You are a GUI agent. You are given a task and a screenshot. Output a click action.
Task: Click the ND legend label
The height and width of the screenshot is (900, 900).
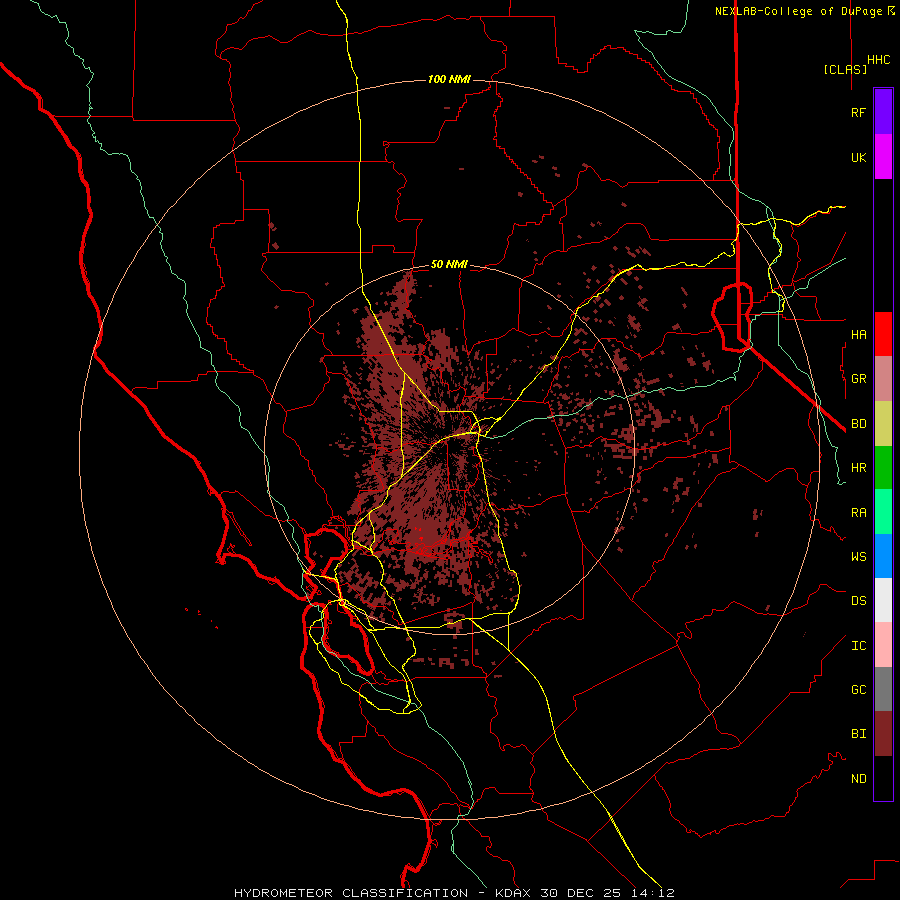tap(858, 778)
